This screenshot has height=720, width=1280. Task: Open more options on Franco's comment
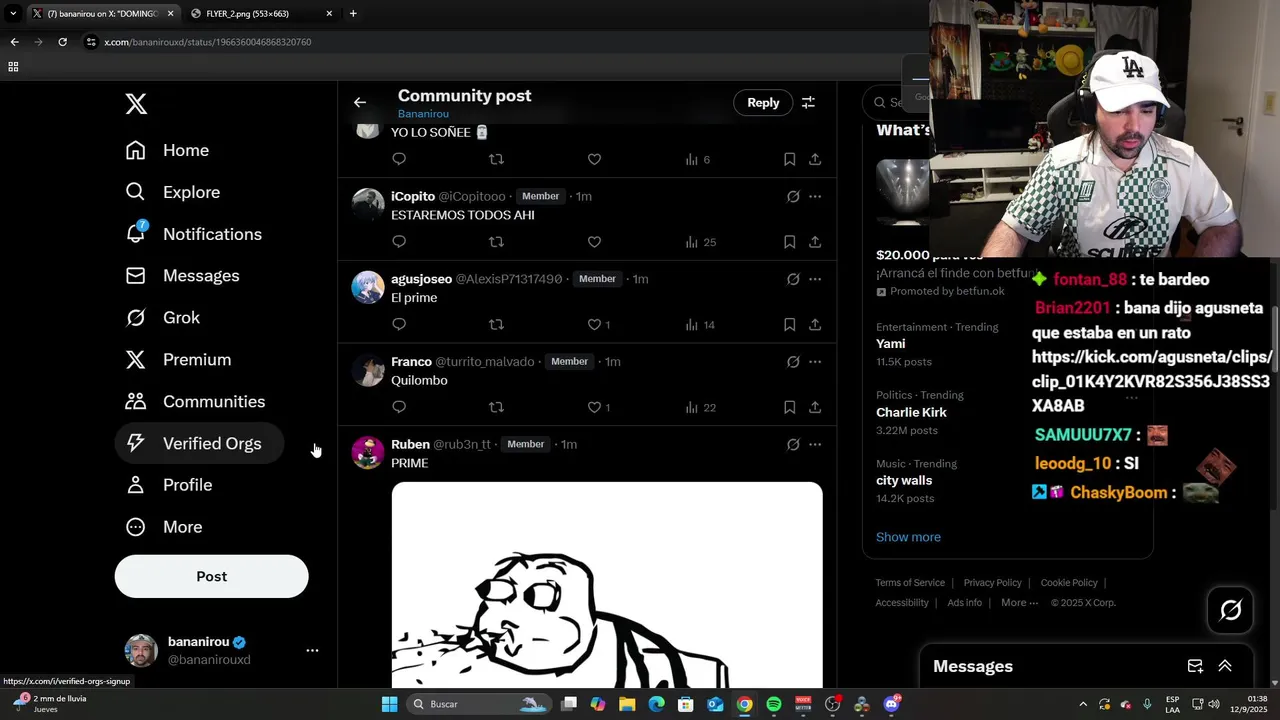point(815,361)
